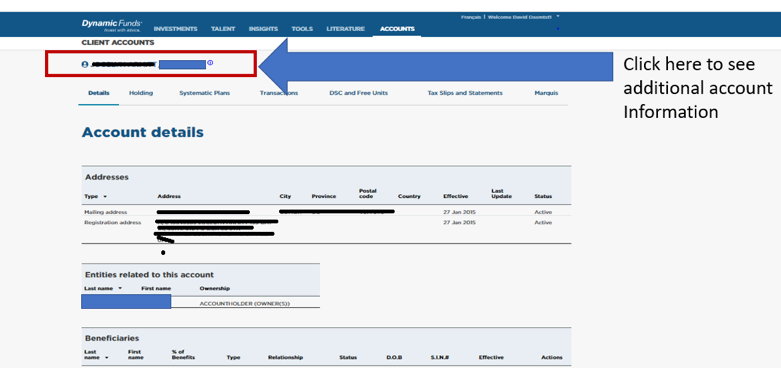Open the Investments menu
Viewport: 781px width, 368px height.
click(x=175, y=29)
